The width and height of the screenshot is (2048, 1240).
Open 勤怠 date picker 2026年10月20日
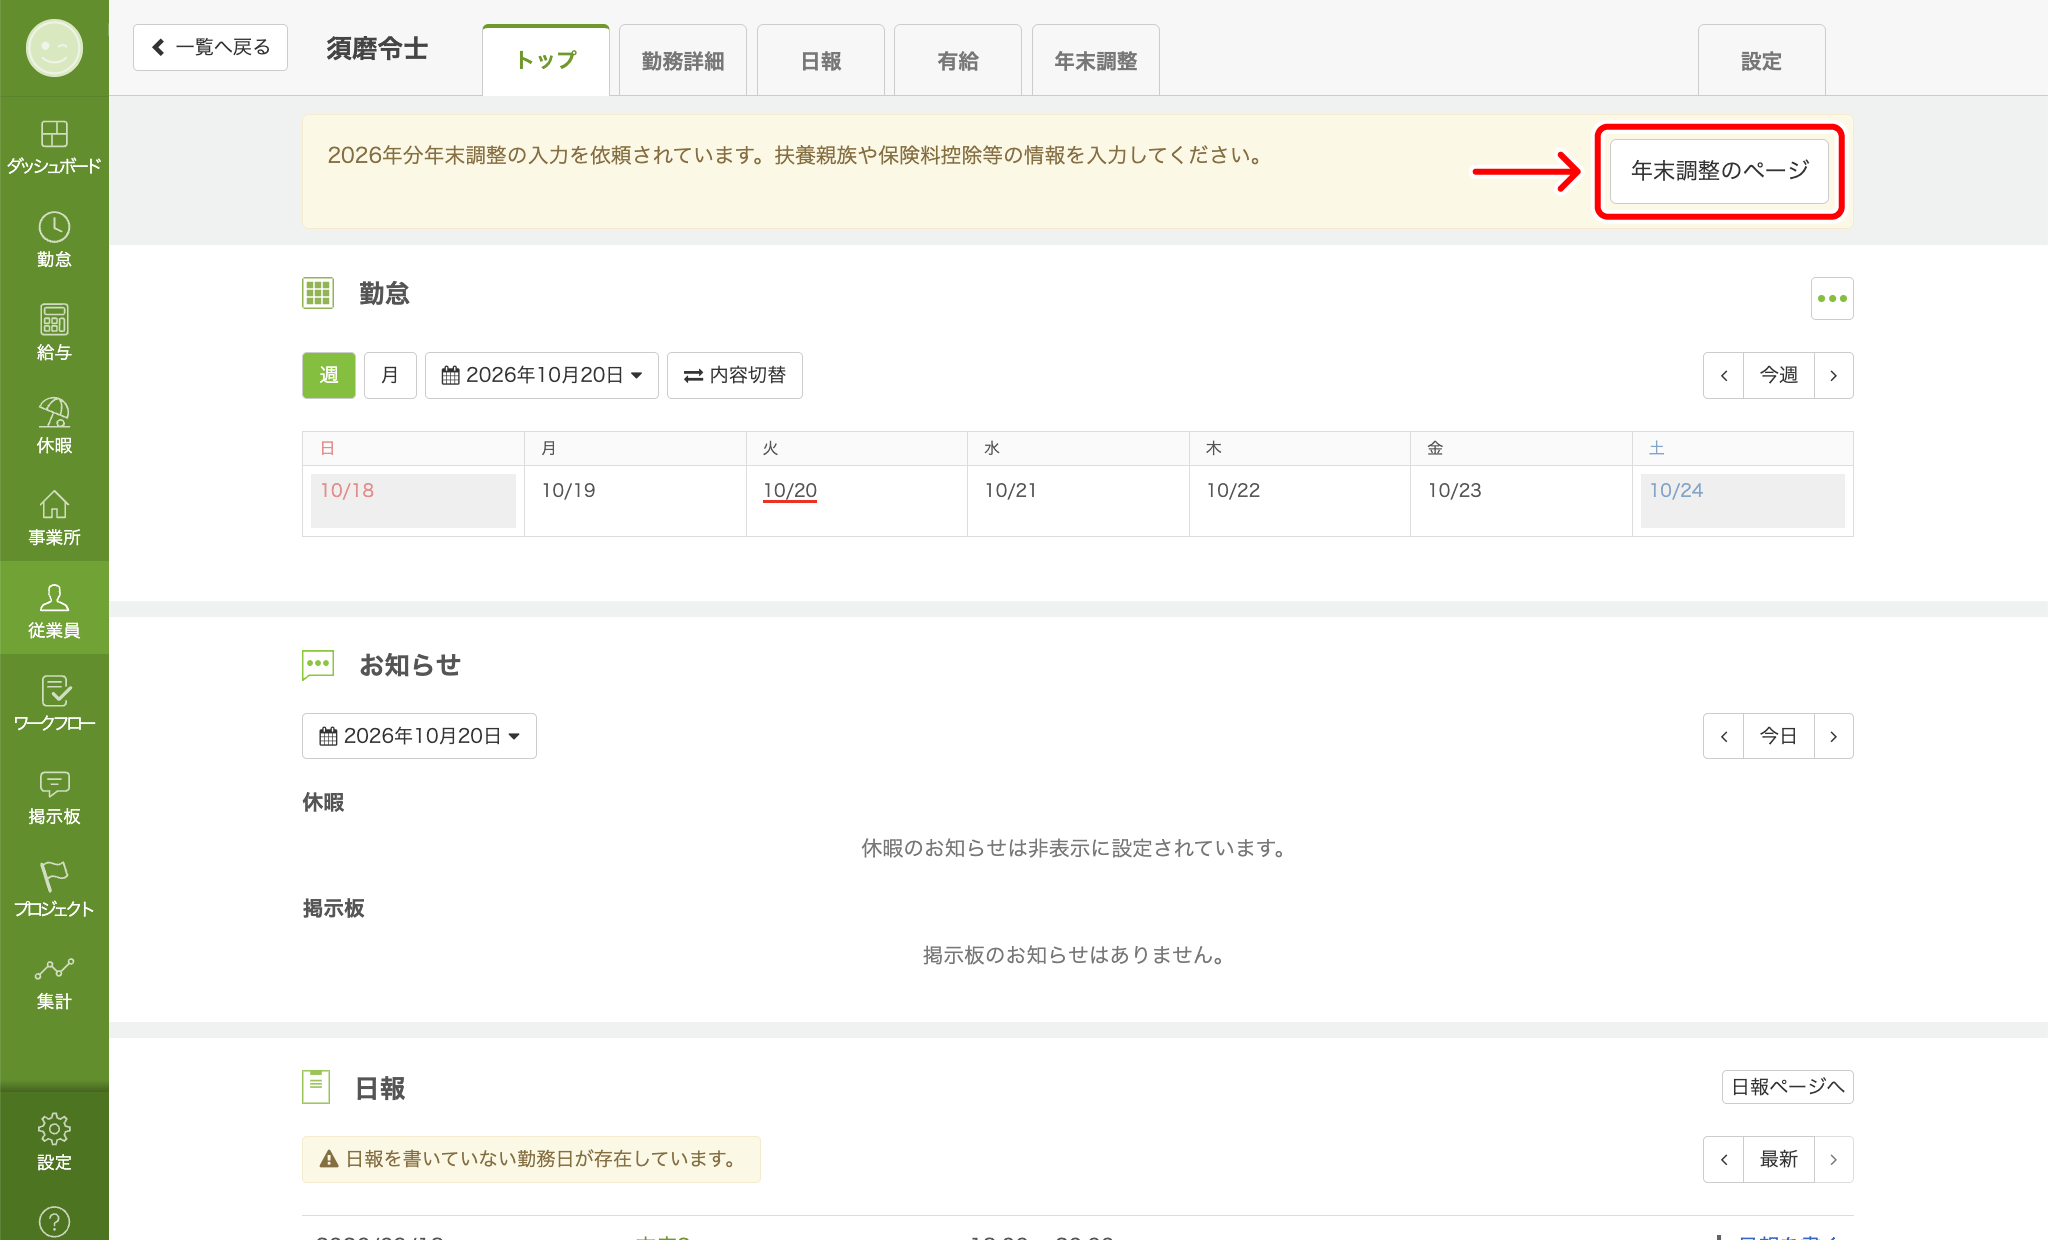542,375
